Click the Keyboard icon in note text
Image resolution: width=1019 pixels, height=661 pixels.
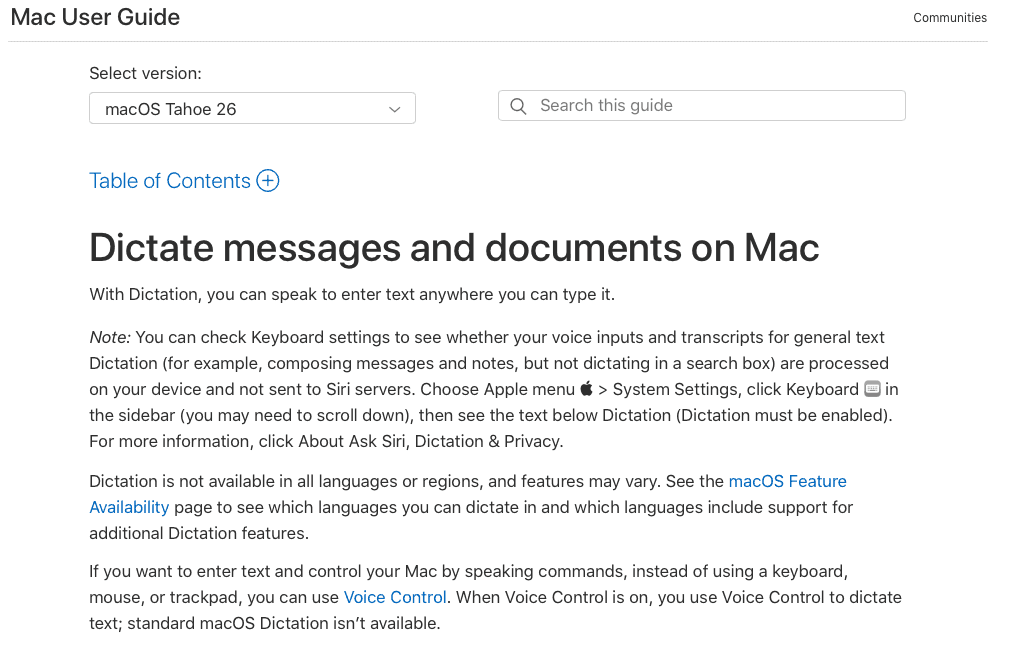point(872,389)
